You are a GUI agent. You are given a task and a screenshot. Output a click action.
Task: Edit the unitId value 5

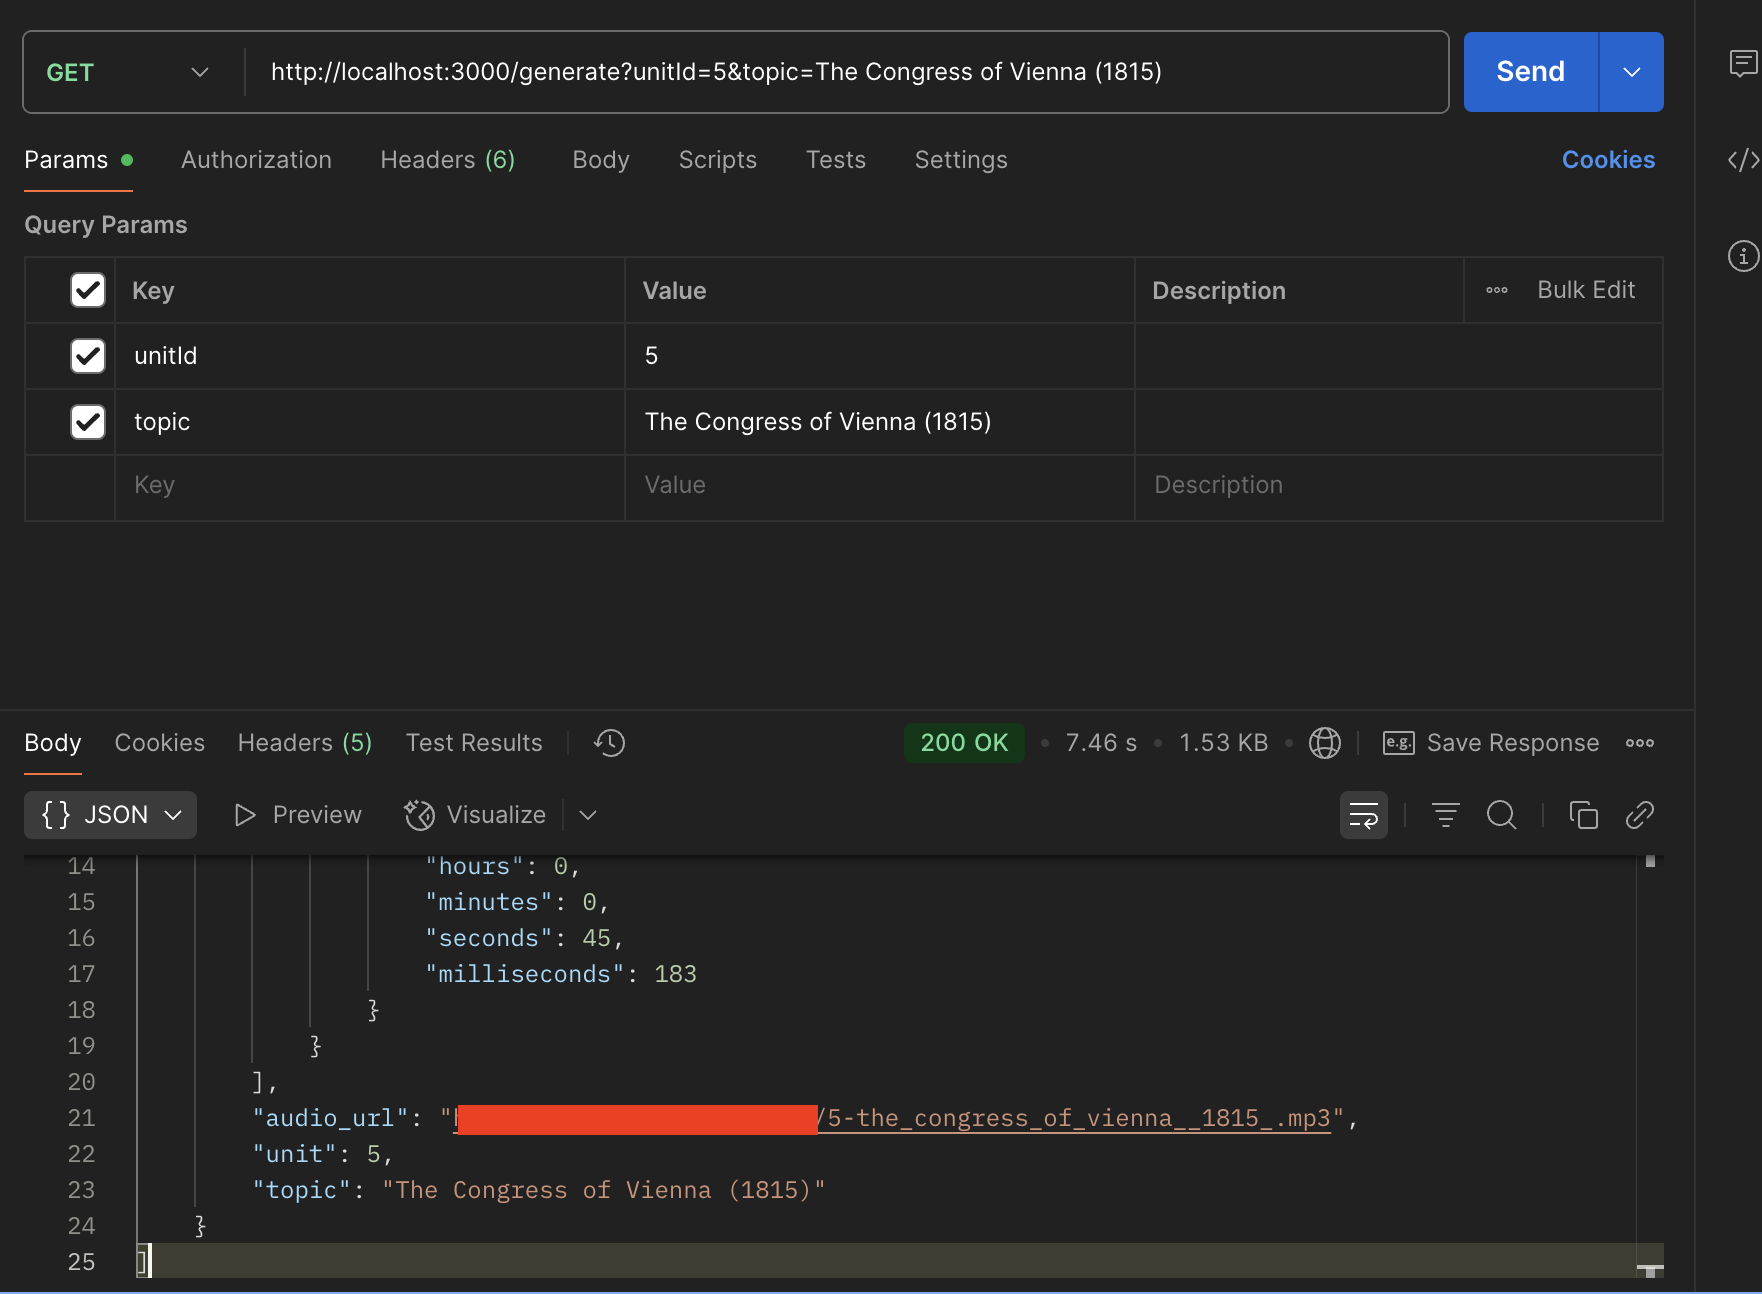880,356
